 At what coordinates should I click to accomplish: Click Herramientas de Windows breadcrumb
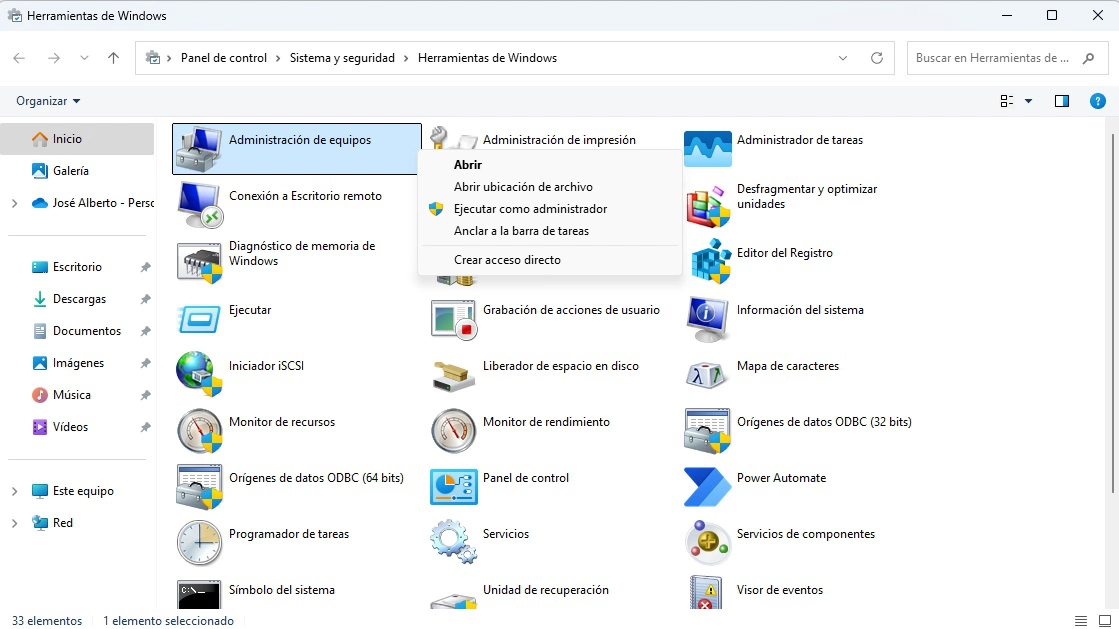click(x=487, y=59)
